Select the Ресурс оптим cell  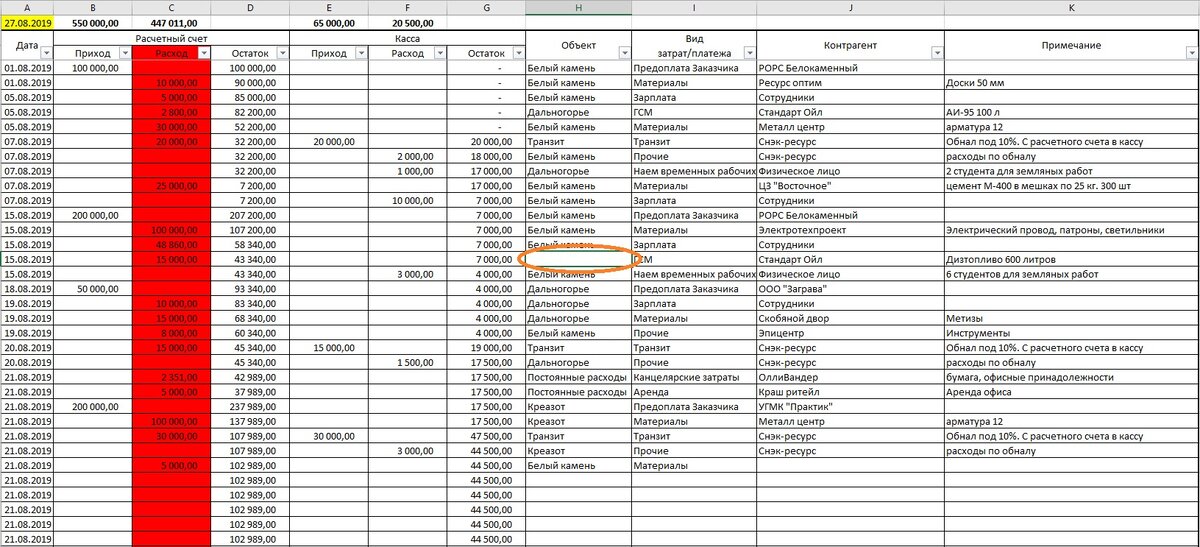pos(850,83)
